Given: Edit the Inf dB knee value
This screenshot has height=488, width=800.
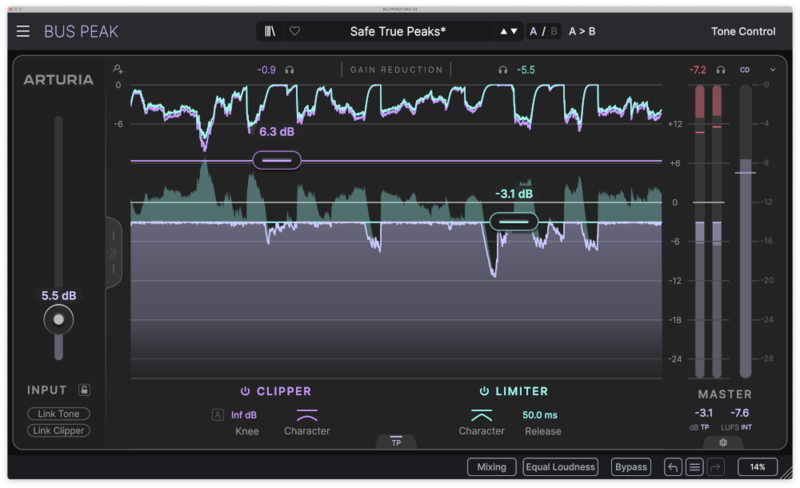Looking at the screenshot, I should (x=244, y=415).
